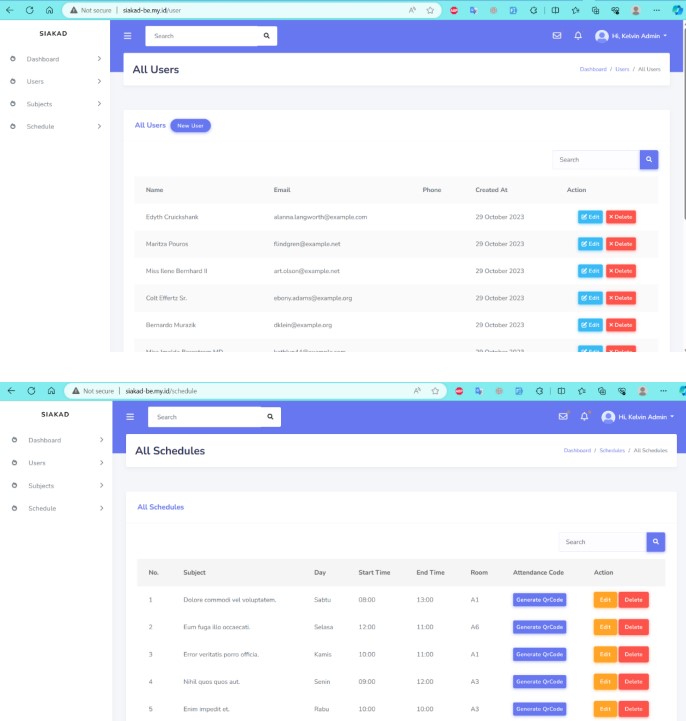Open Dashboard breadcrumb link on All Users page
686x721 pixels.
pyautogui.click(x=593, y=69)
